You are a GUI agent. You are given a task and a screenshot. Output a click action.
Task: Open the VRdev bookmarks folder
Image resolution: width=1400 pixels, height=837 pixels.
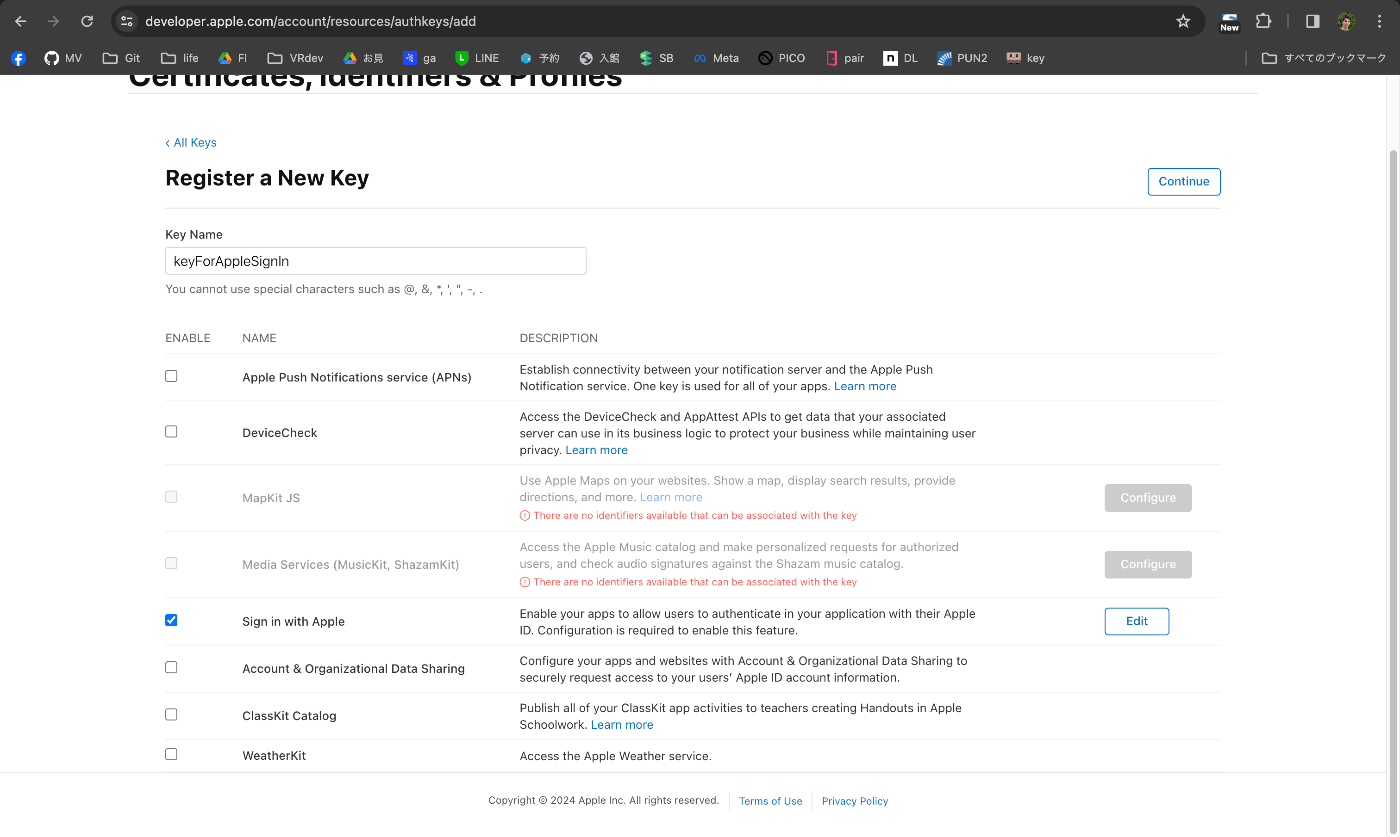click(296, 58)
